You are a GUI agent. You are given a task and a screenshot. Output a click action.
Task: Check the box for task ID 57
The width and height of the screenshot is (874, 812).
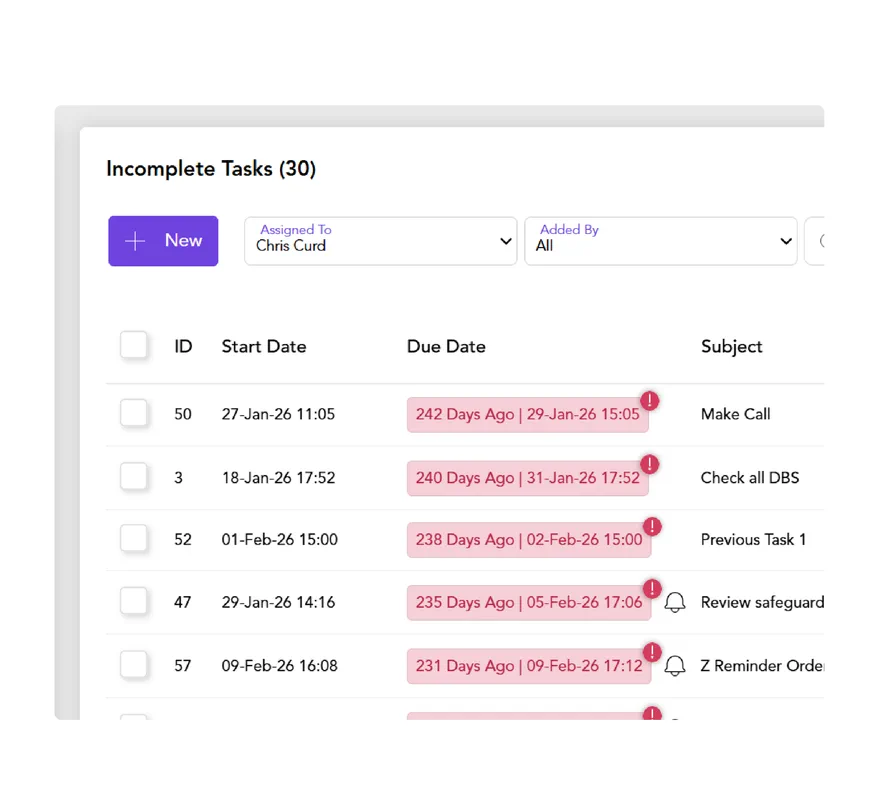coord(134,664)
